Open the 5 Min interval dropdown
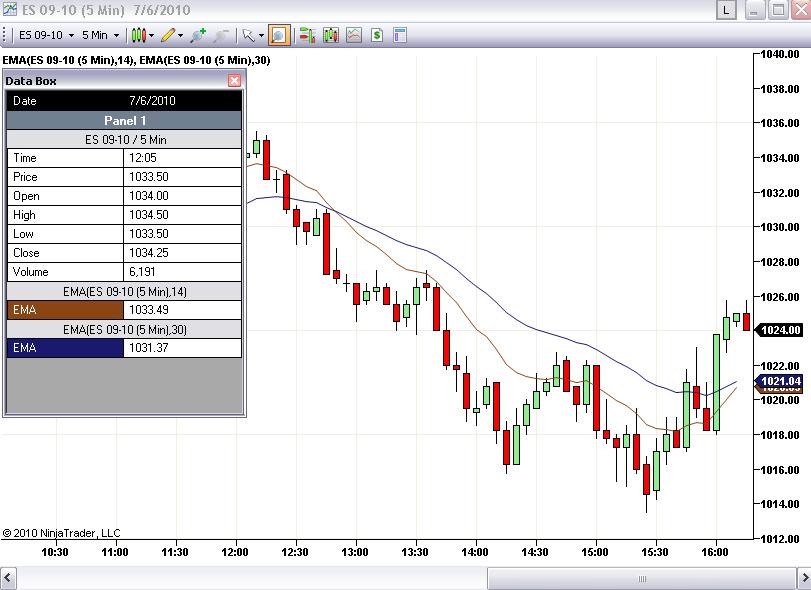 [100, 35]
